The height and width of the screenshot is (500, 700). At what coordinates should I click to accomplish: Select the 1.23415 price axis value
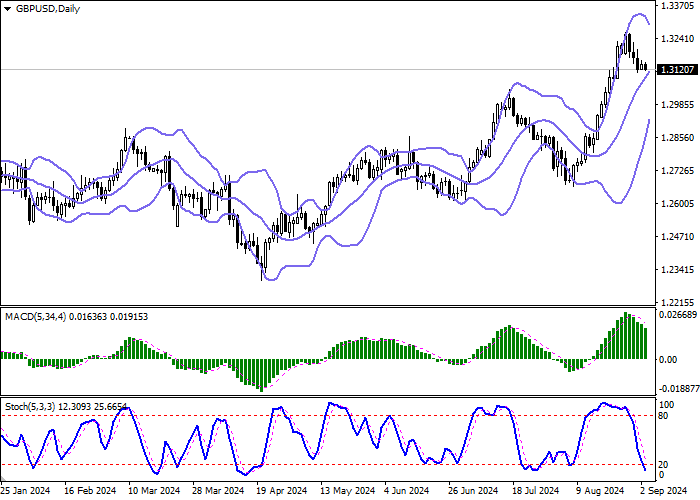tap(677, 270)
